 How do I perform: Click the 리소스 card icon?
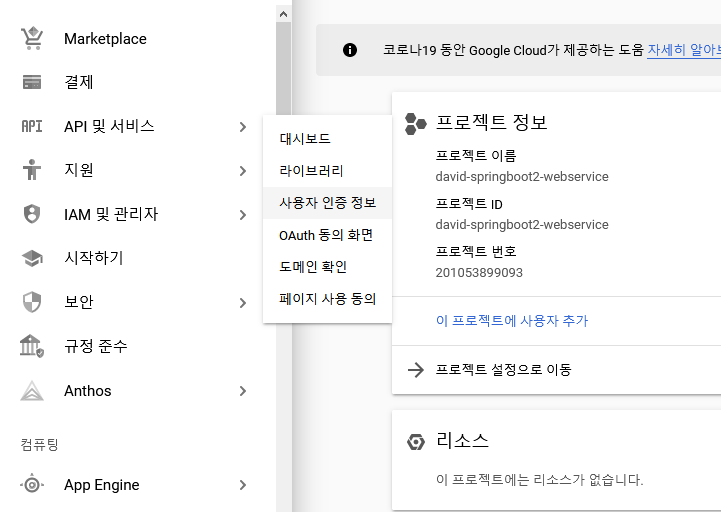(416, 442)
